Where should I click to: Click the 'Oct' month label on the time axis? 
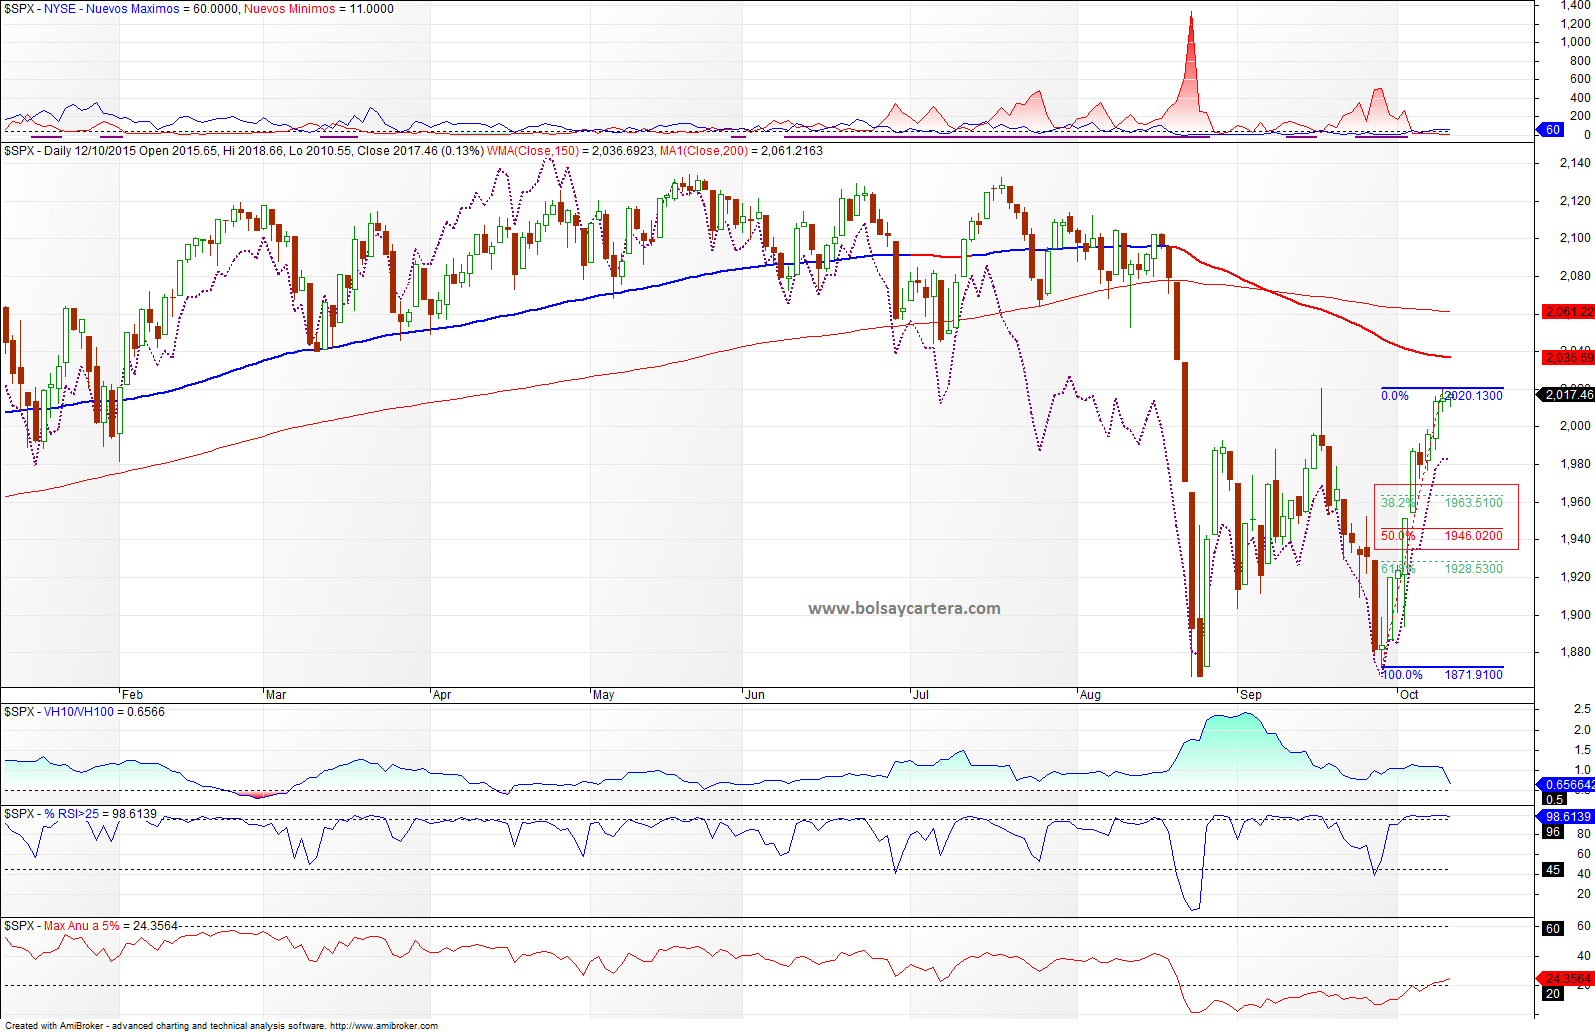pyautogui.click(x=1409, y=695)
